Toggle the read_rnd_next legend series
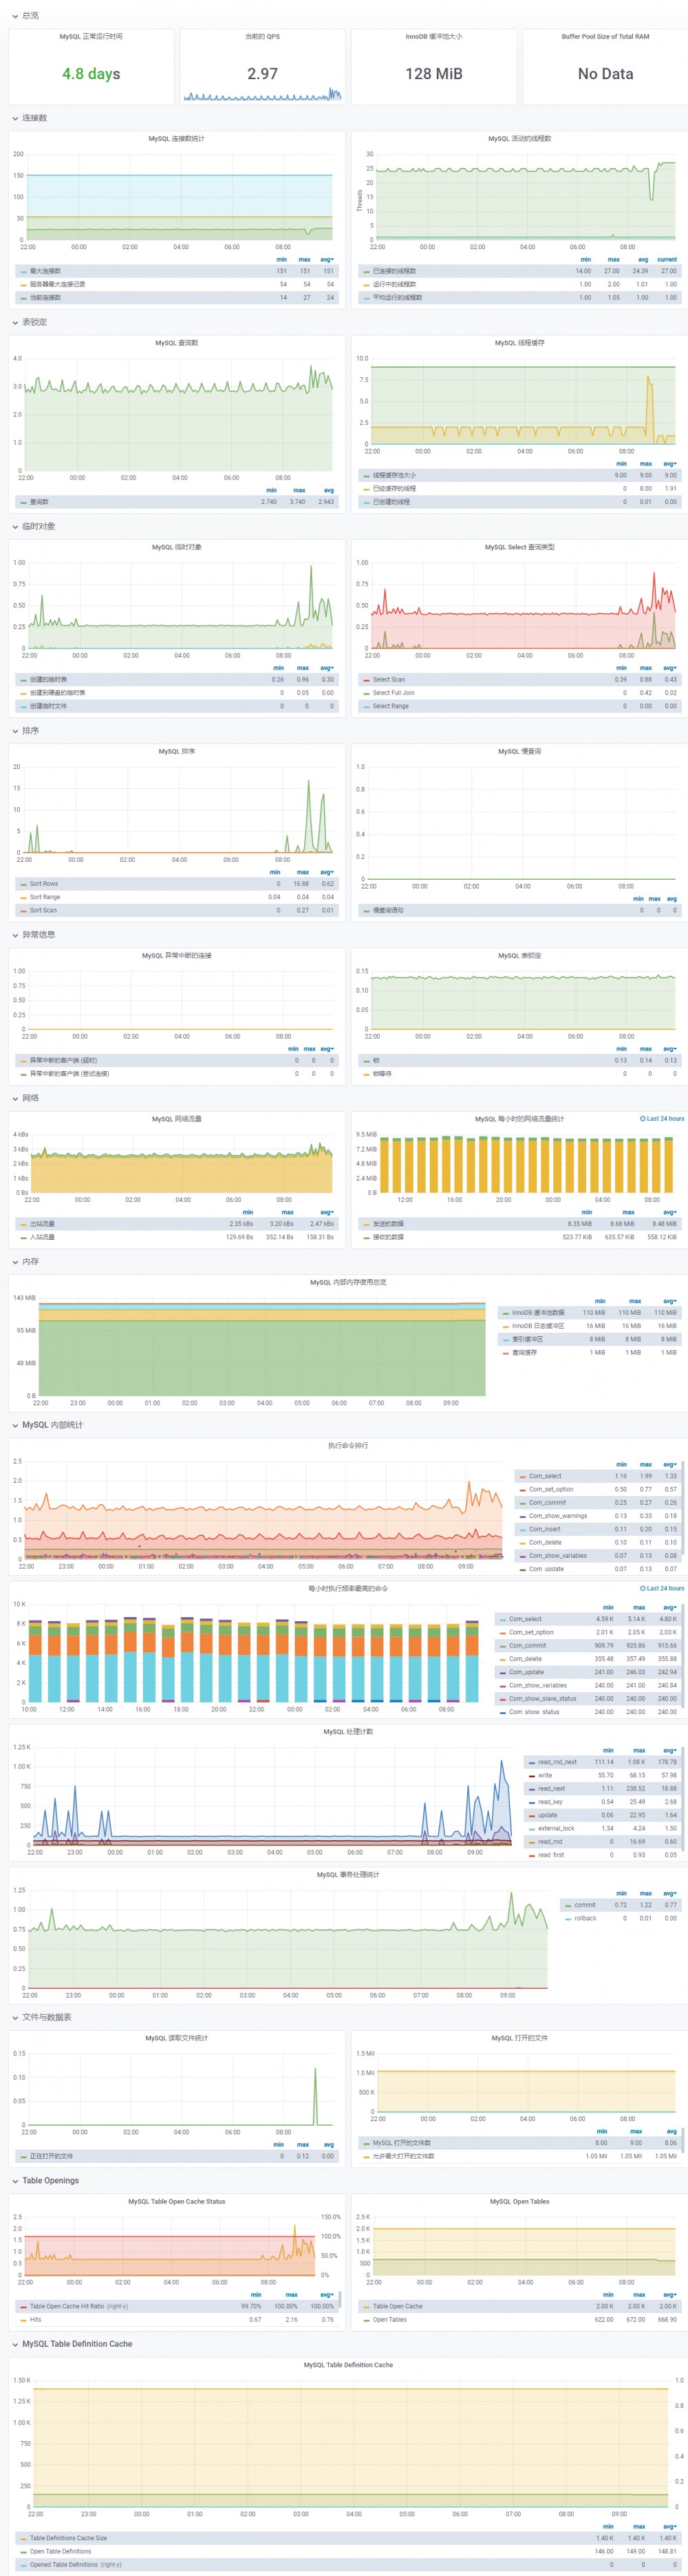The width and height of the screenshot is (688, 2576). [x=557, y=1762]
